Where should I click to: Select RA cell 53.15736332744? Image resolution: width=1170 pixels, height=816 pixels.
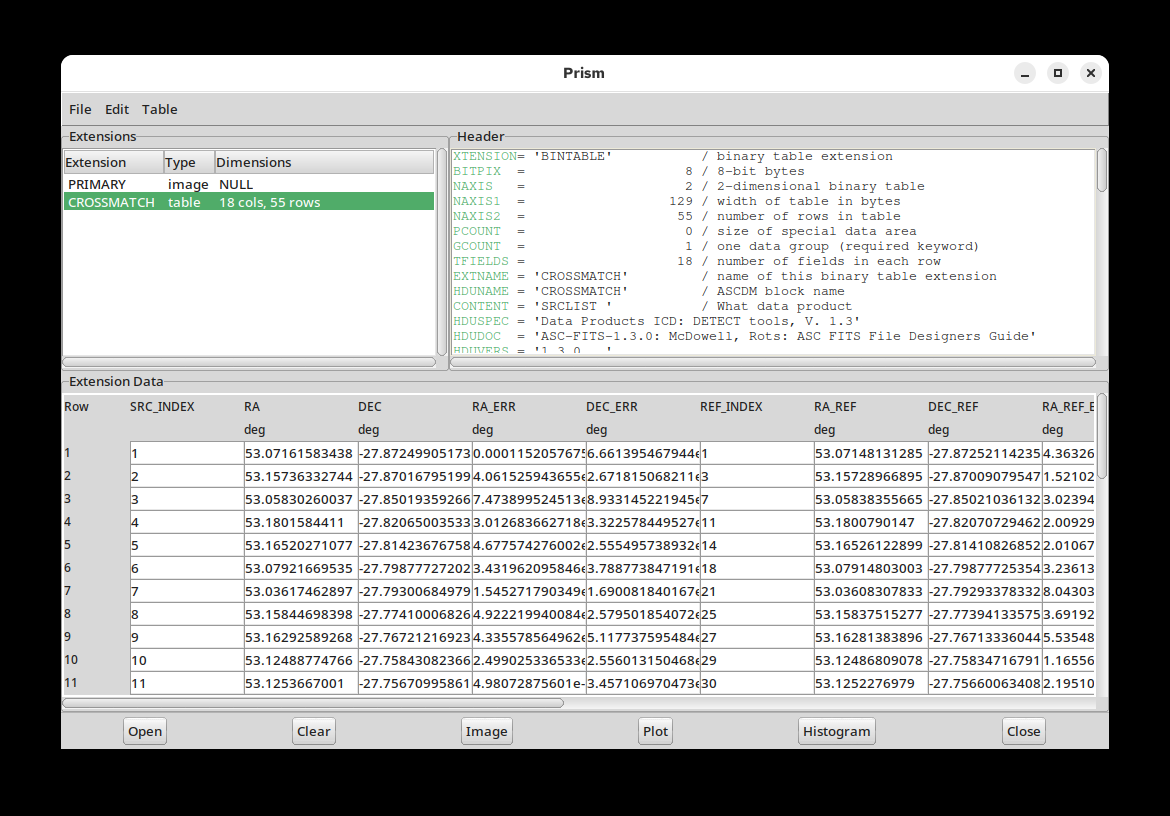click(301, 477)
